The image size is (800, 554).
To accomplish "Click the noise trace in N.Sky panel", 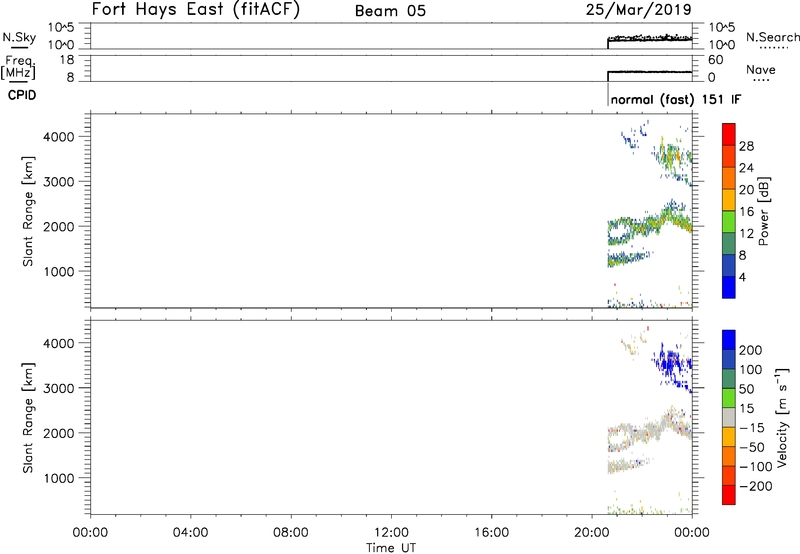I will (649, 39).
